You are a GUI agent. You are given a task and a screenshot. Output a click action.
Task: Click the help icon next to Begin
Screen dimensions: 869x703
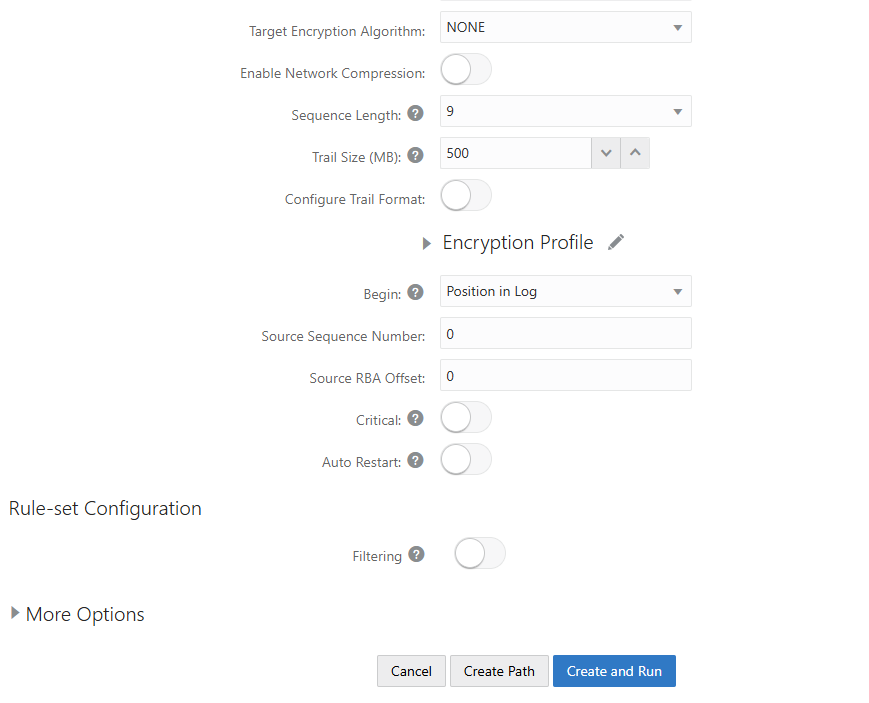pyautogui.click(x=415, y=292)
